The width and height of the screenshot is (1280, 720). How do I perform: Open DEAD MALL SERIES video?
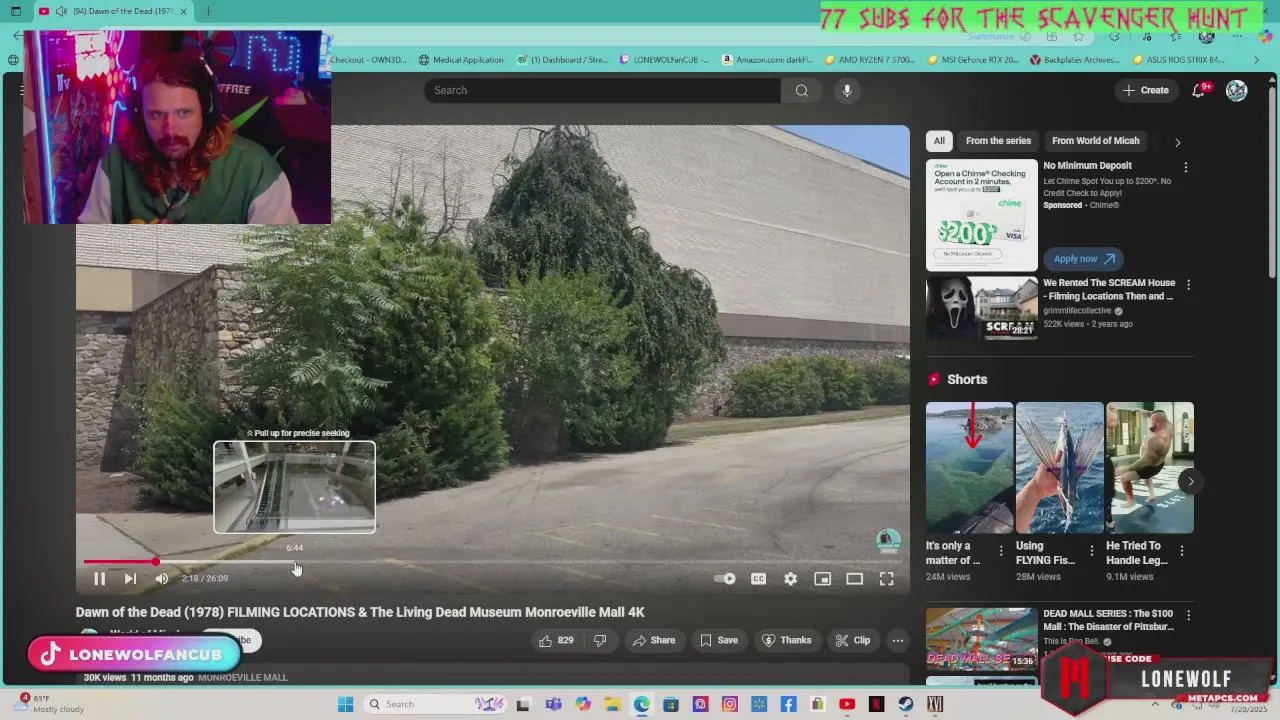click(x=1108, y=620)
